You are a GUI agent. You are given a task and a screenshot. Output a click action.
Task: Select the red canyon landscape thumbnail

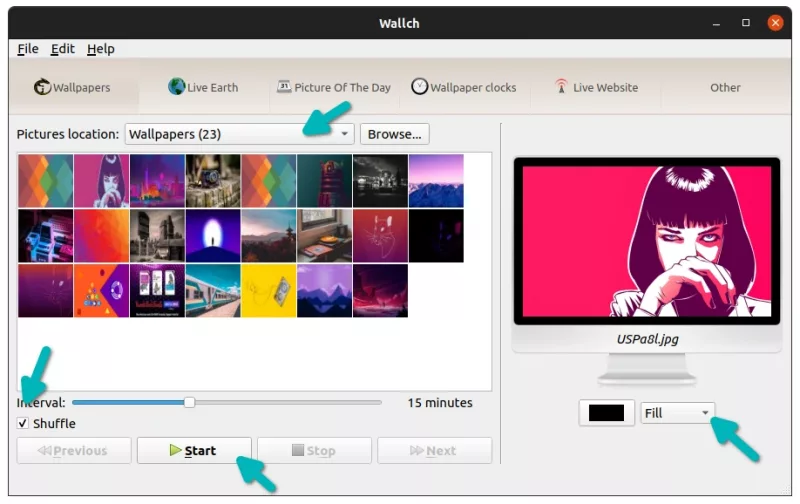coord(380,291)
